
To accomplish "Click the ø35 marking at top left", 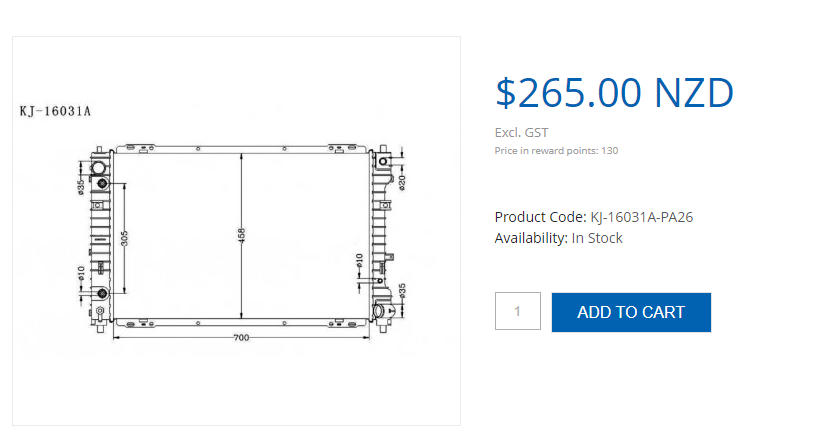I will coord(81,185).
